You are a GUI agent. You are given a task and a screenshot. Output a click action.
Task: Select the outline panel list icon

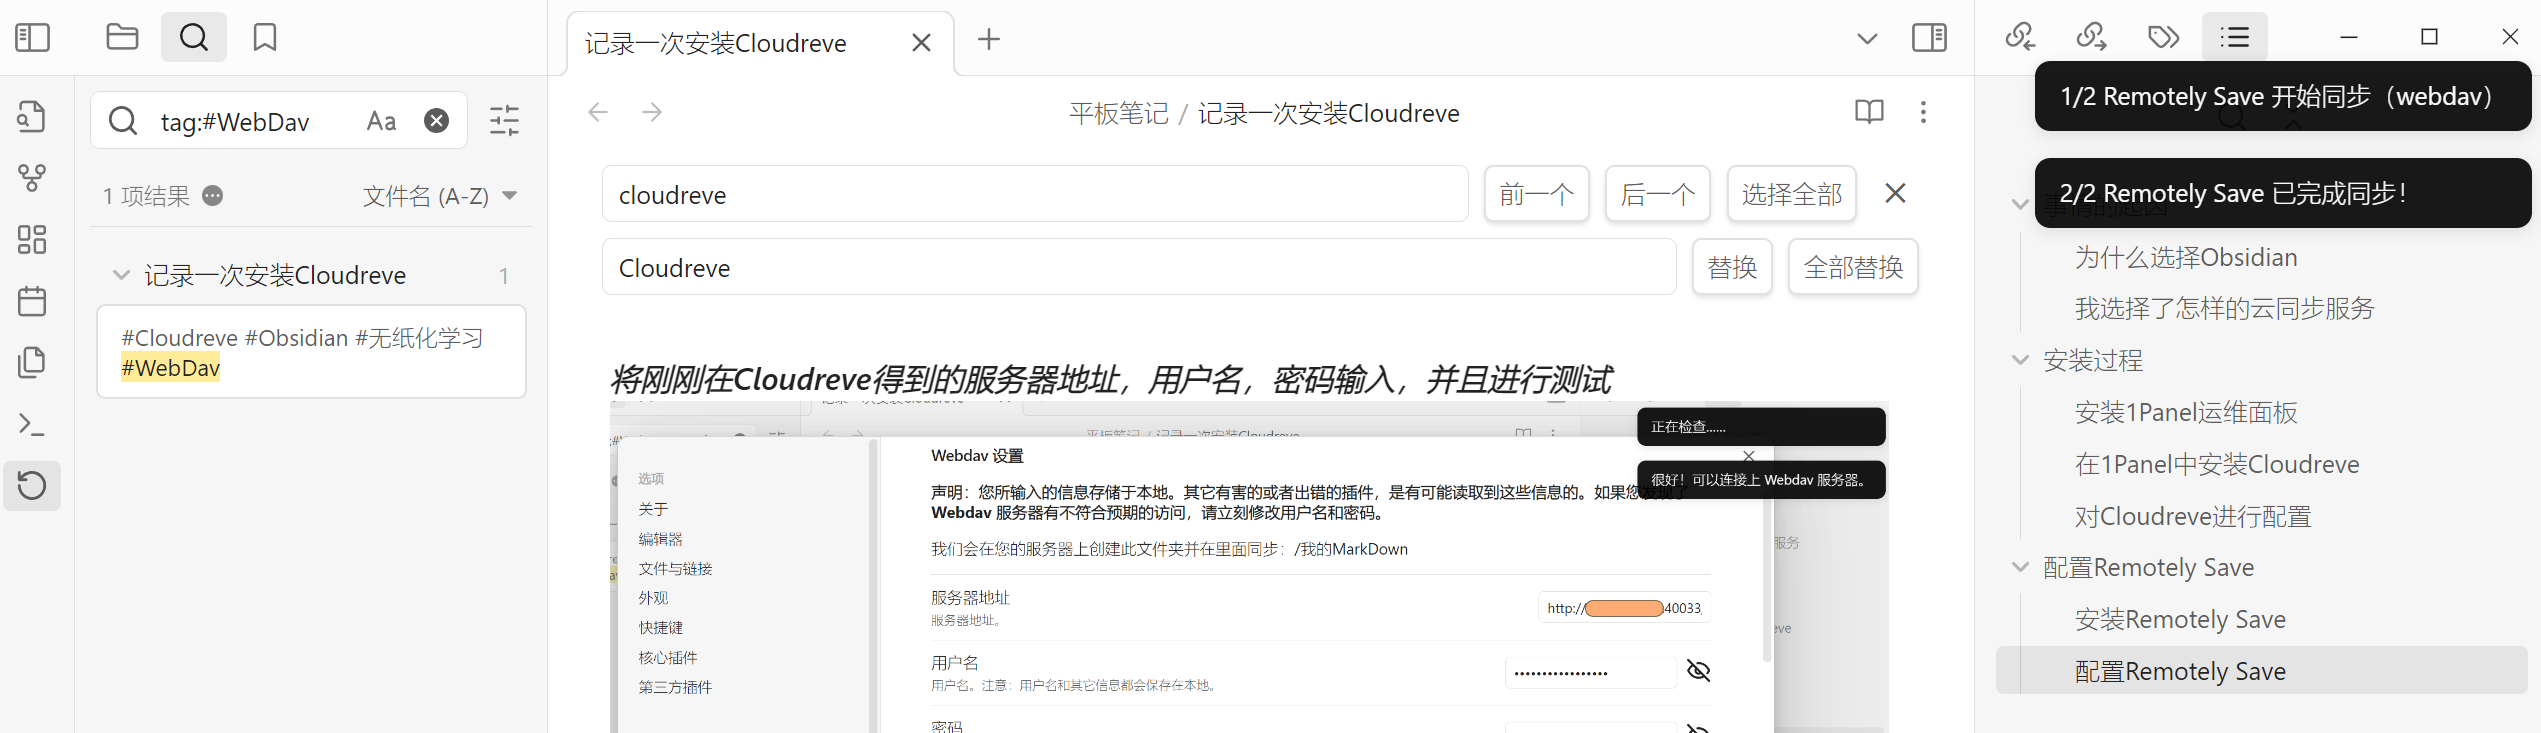2235,38
